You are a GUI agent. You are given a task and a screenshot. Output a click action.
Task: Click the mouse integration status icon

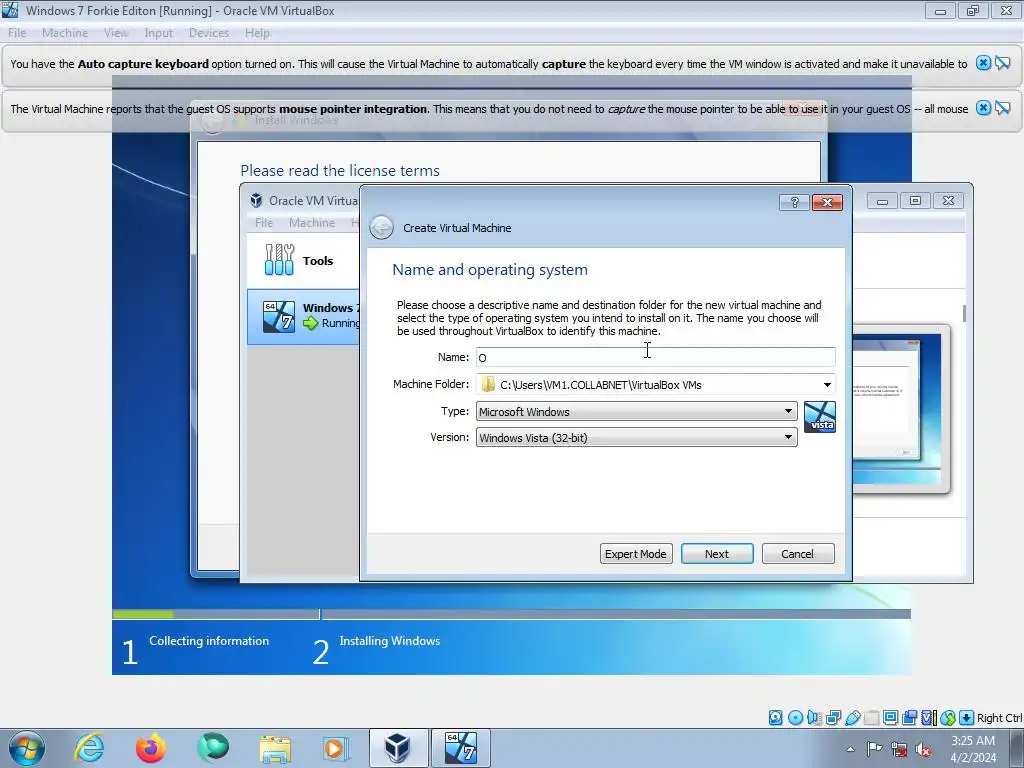pos(948,718)
